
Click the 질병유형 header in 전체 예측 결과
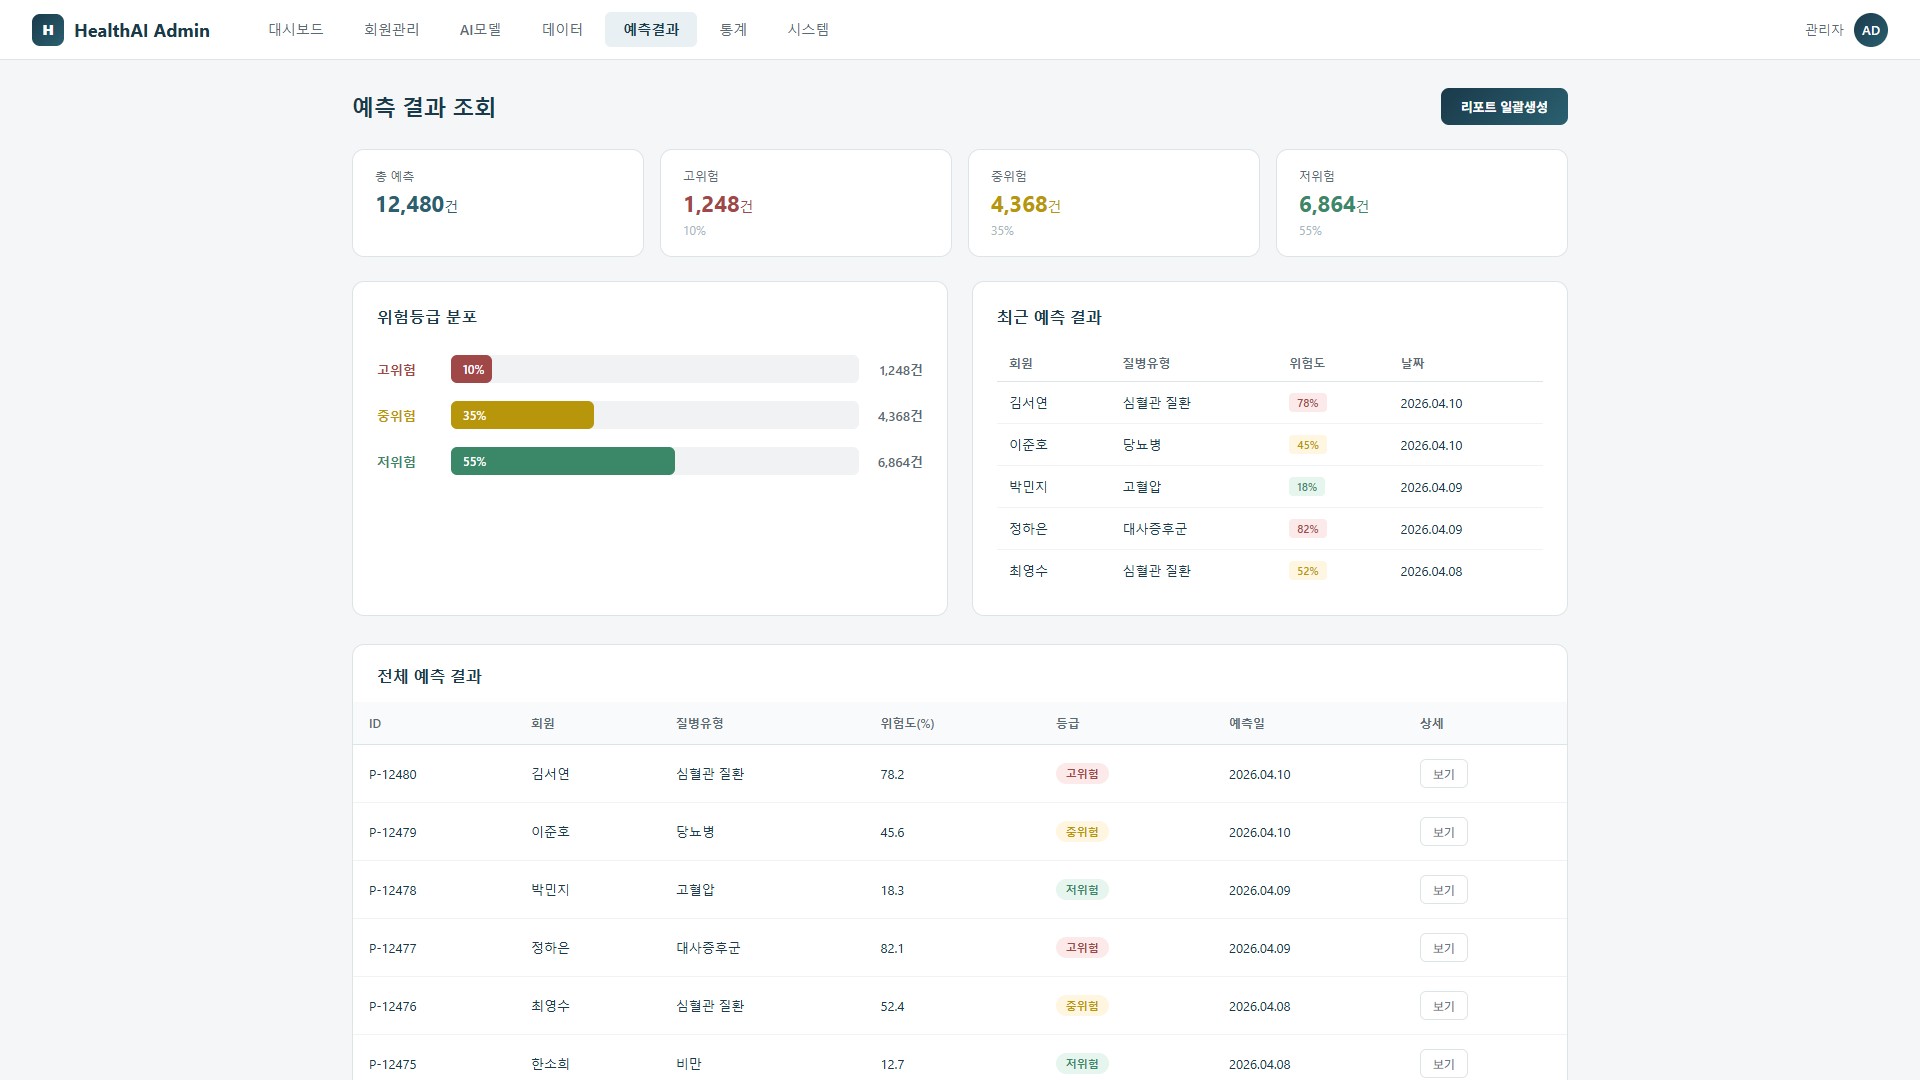pos(699,724)
